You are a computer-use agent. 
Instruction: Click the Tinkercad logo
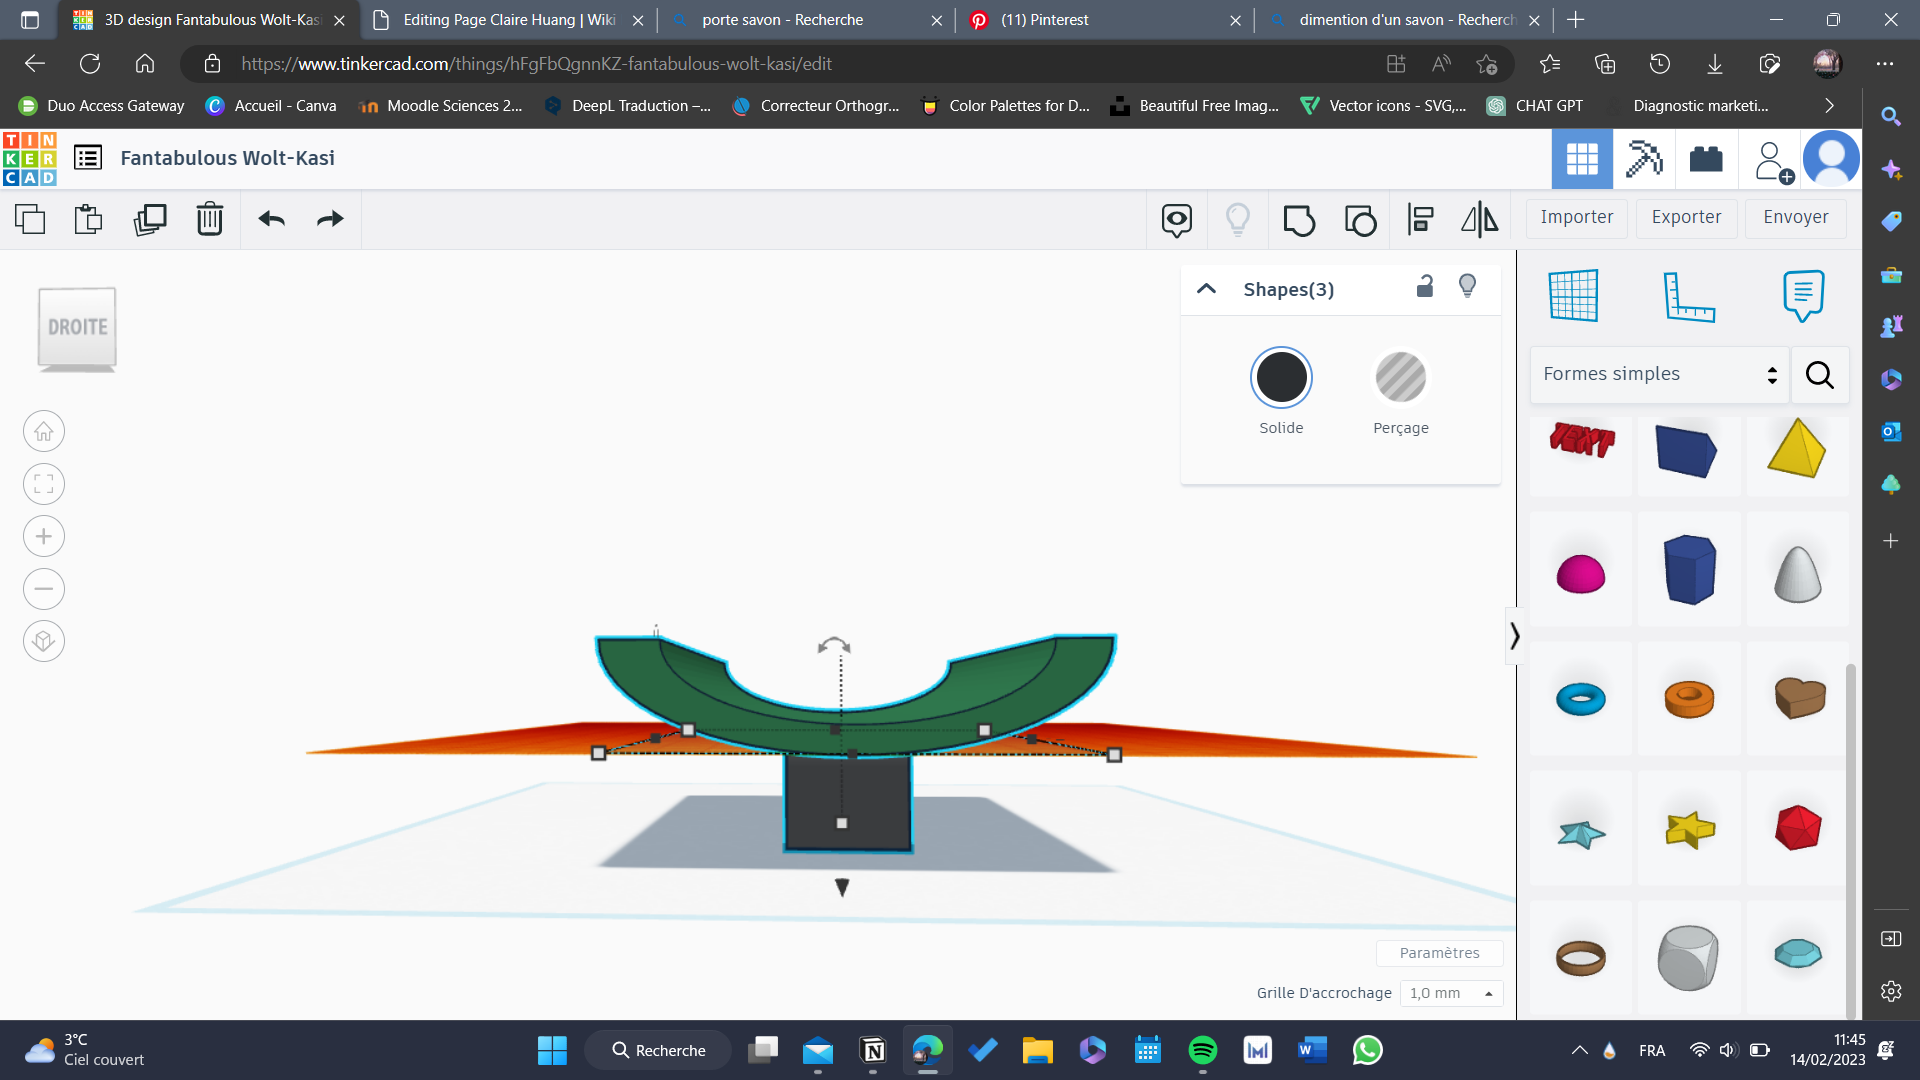tap(30, 158)
